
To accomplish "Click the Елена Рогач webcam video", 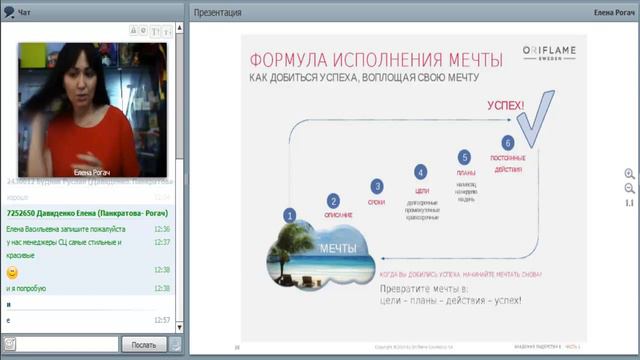I will pyautogui.click(x=92, y=110).
